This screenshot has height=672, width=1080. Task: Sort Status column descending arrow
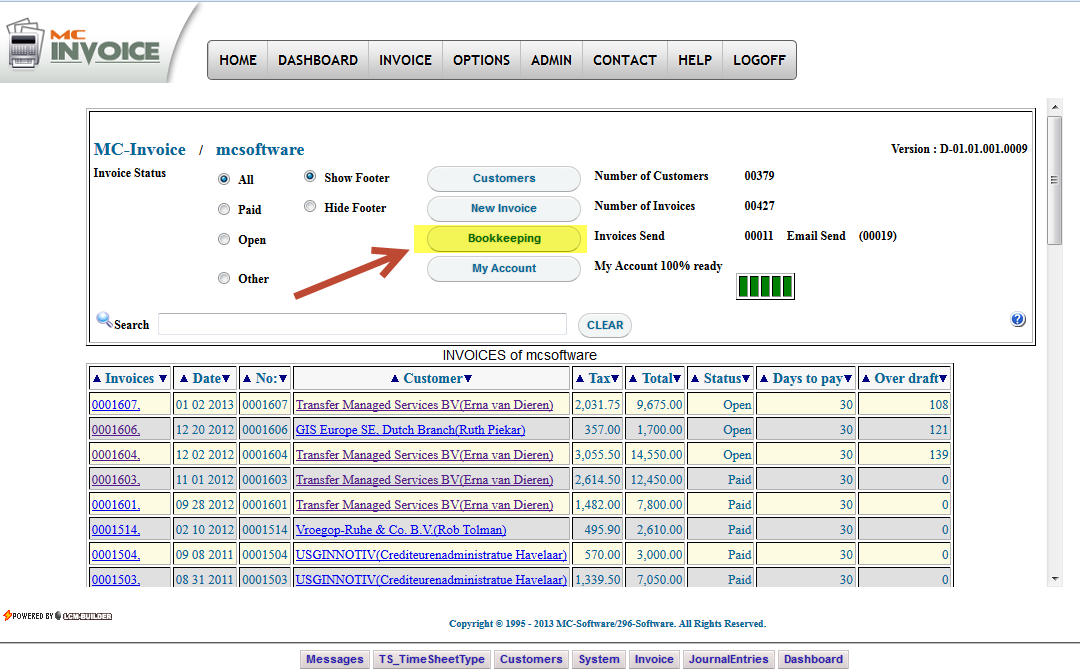pyautogui.click(x=746, y=379)
